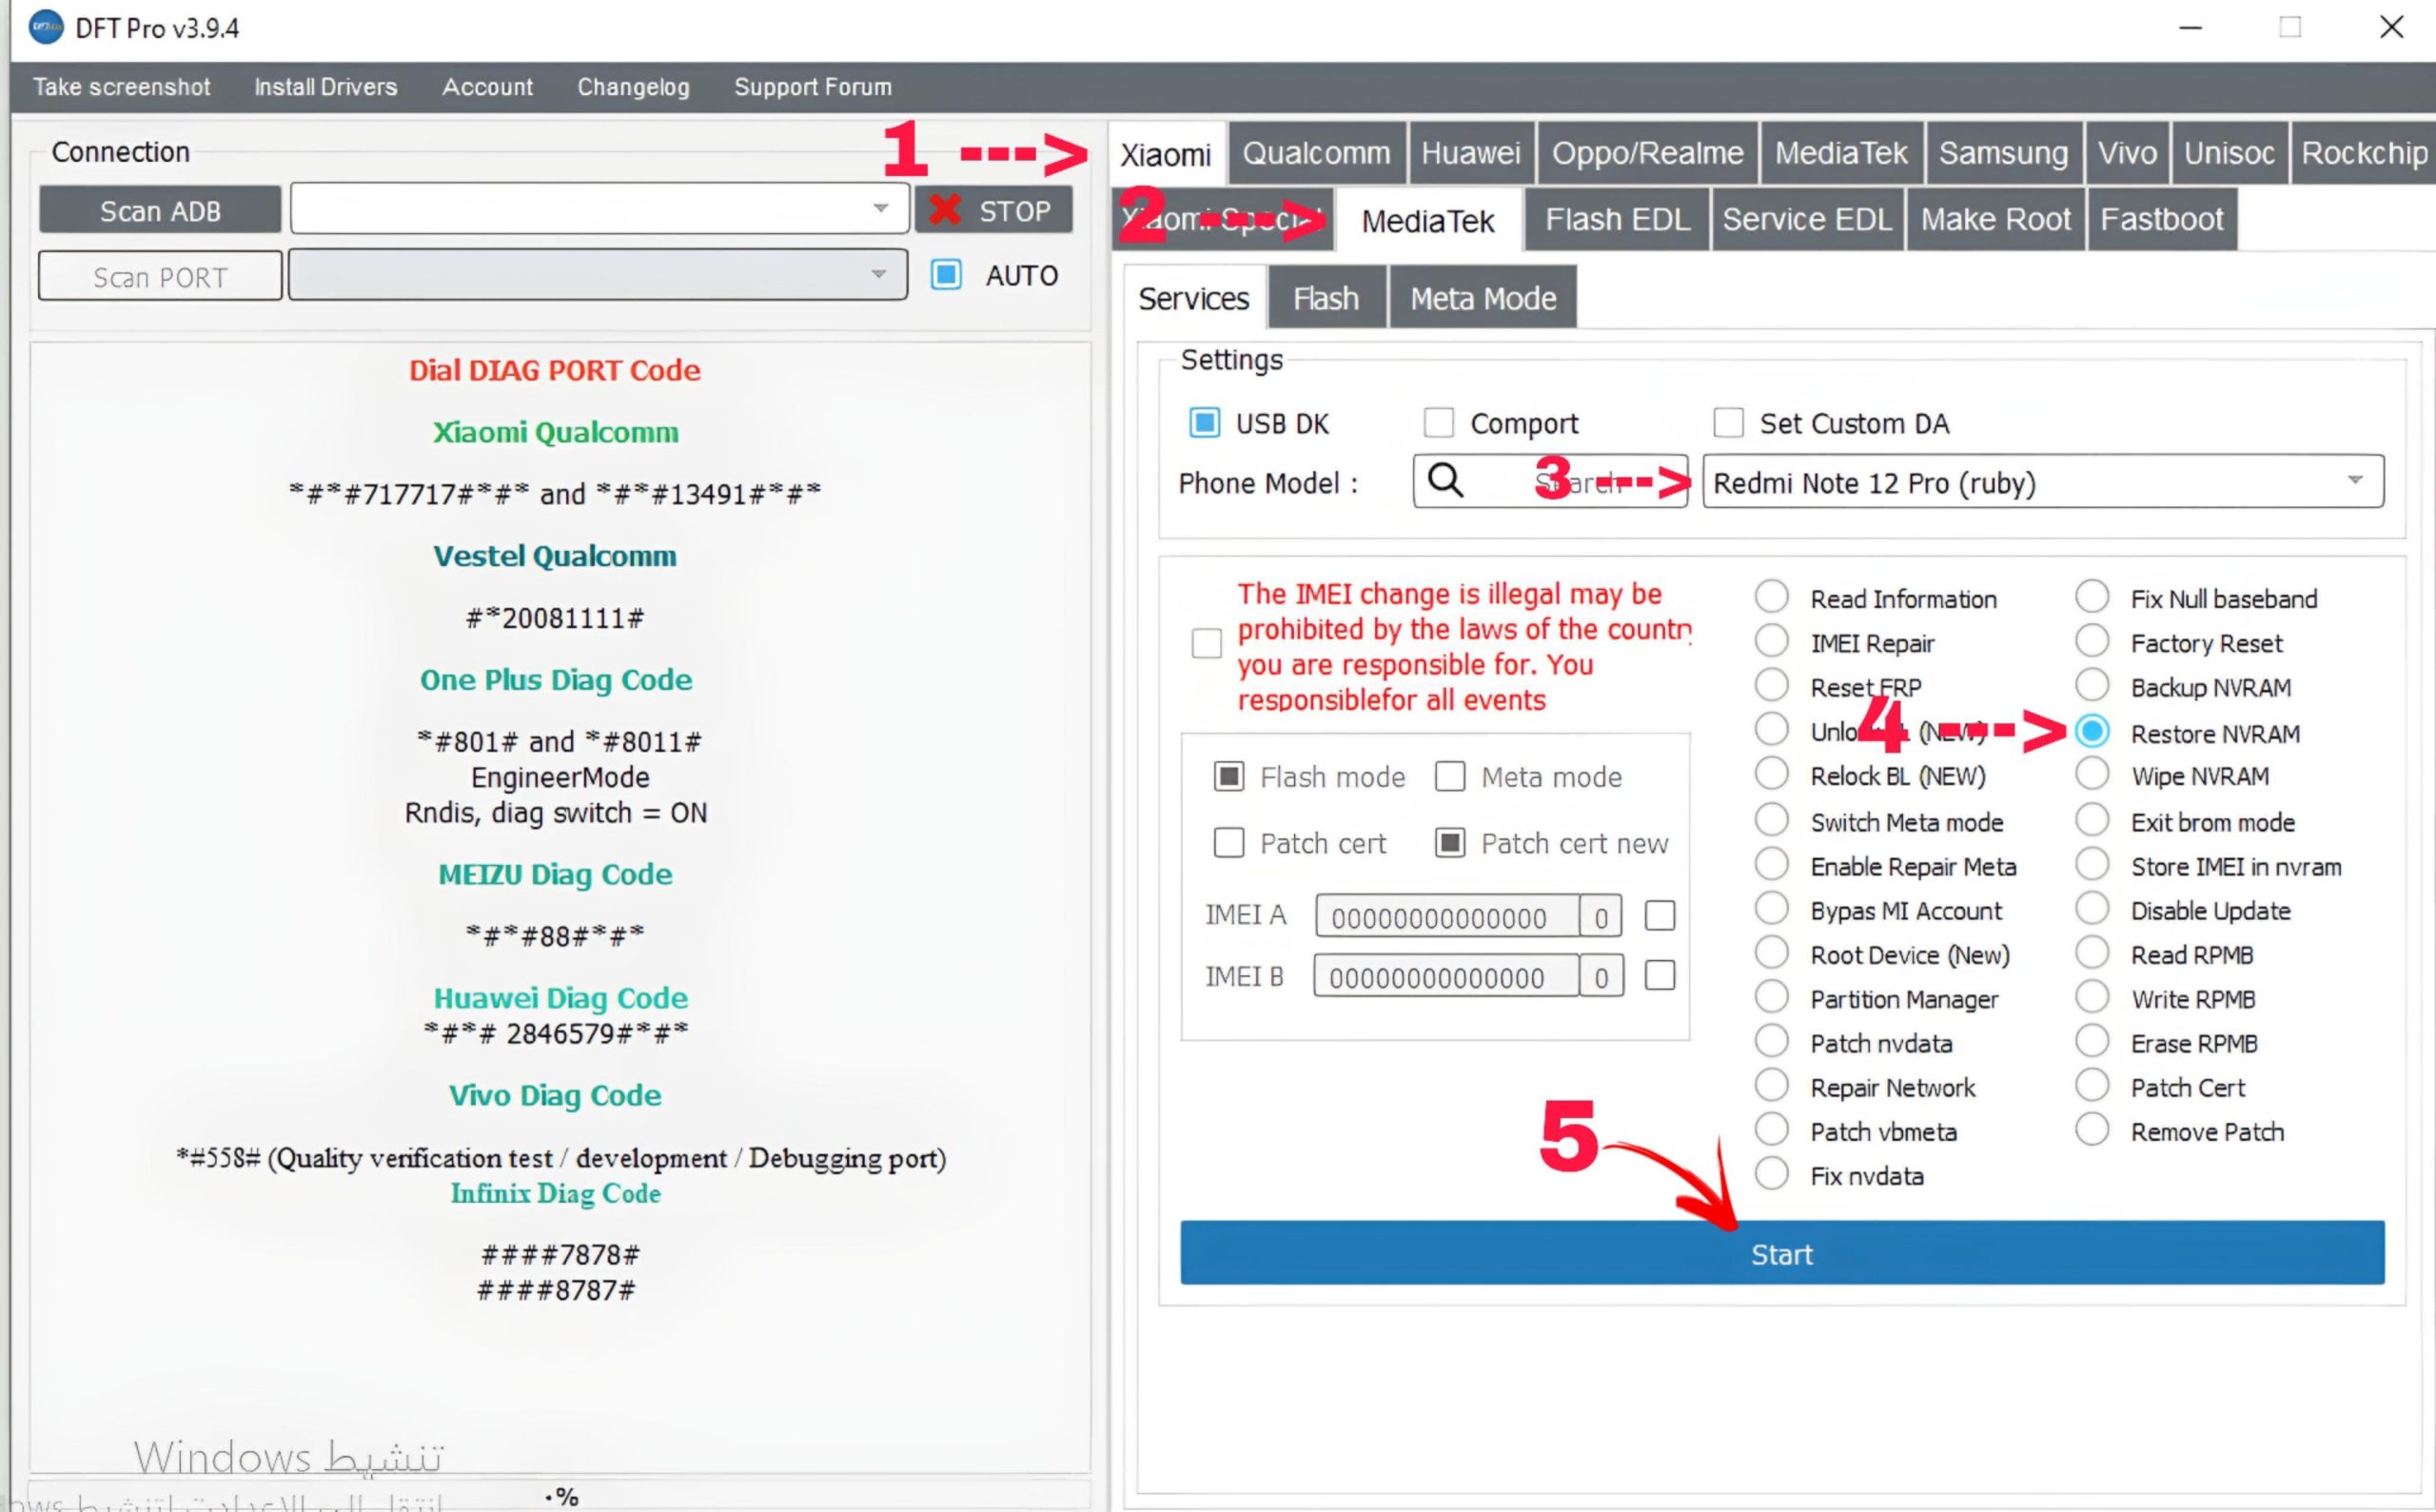Select Factory Reset radio option
Image resolution: width=2436 pixels, height=1512 pixels.
click(x=2092, y=641)
